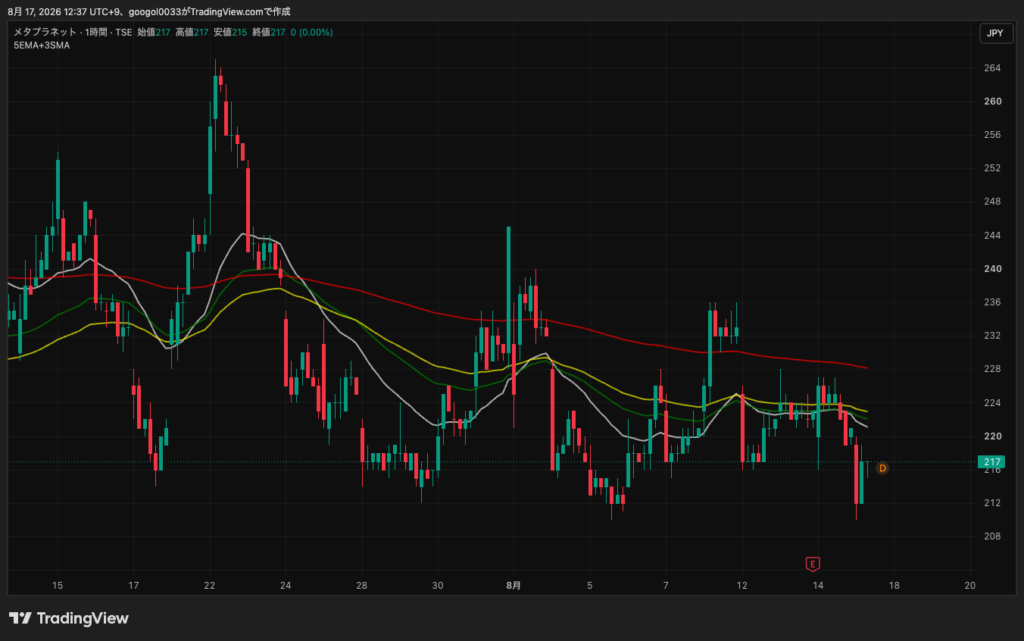The width and height of the screenshot is (1024, 641).
Task: Click the 8月 date axis label
Action: coord(513,586)
